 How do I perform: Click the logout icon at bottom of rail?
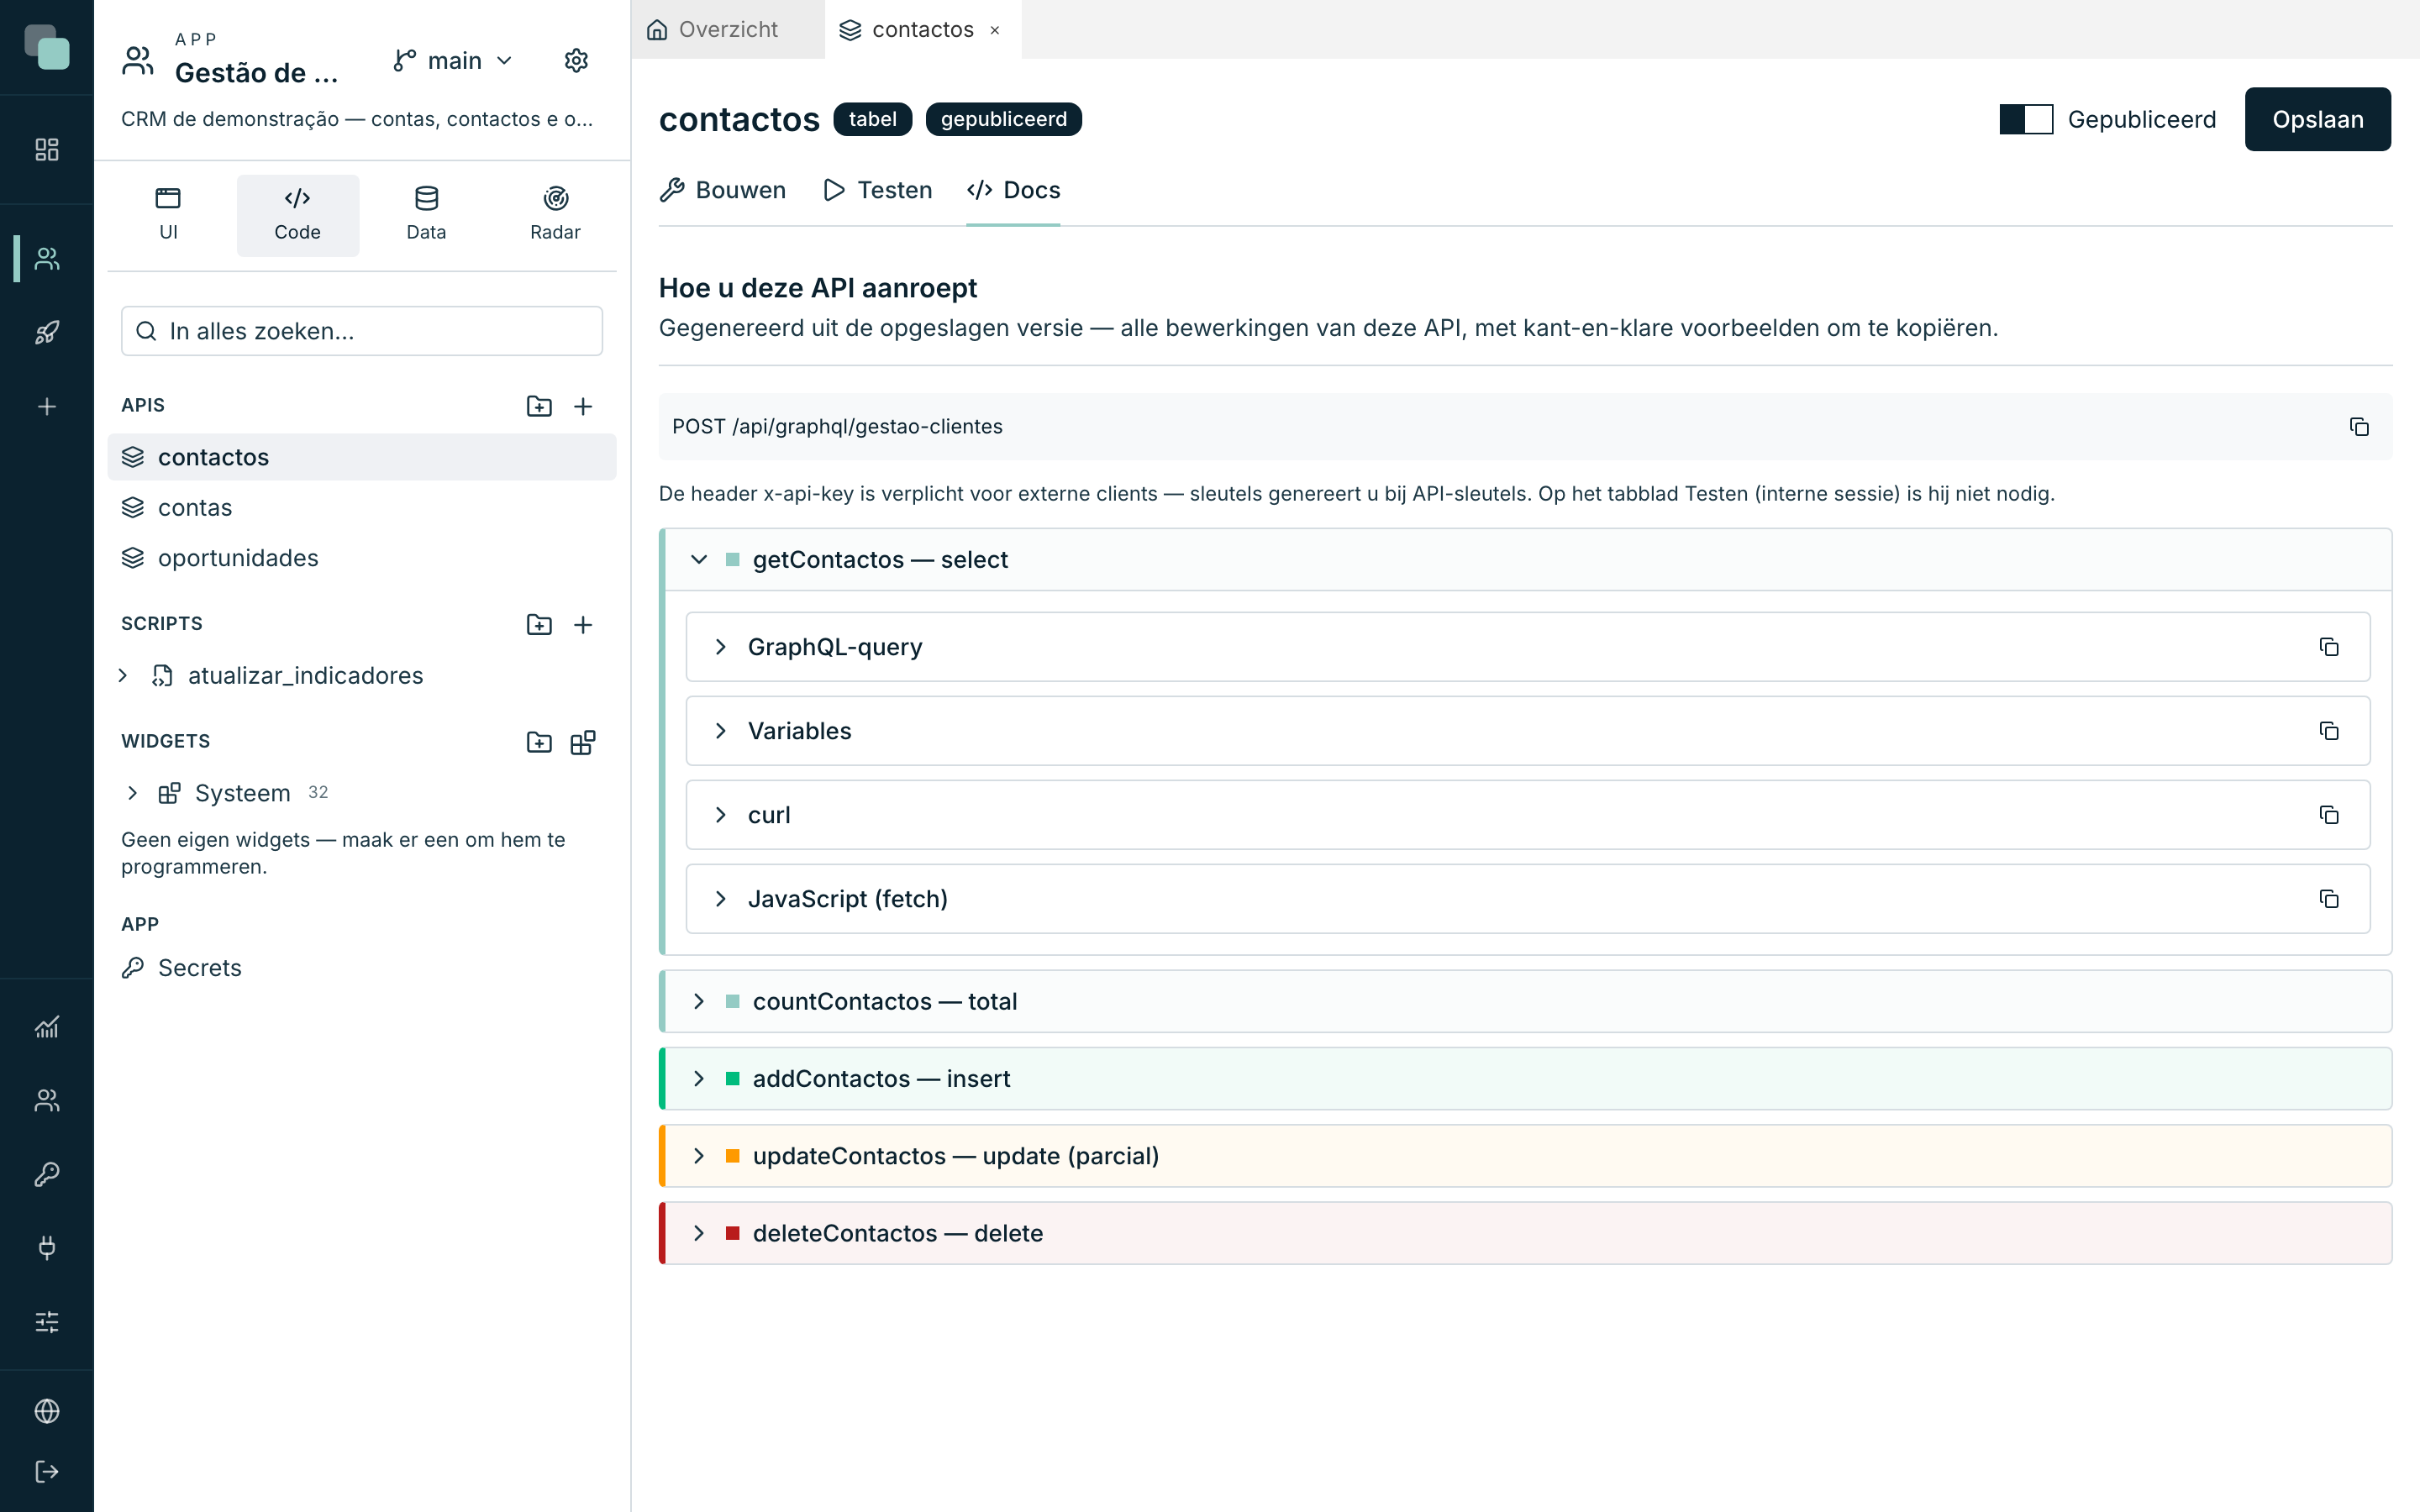47,1471
